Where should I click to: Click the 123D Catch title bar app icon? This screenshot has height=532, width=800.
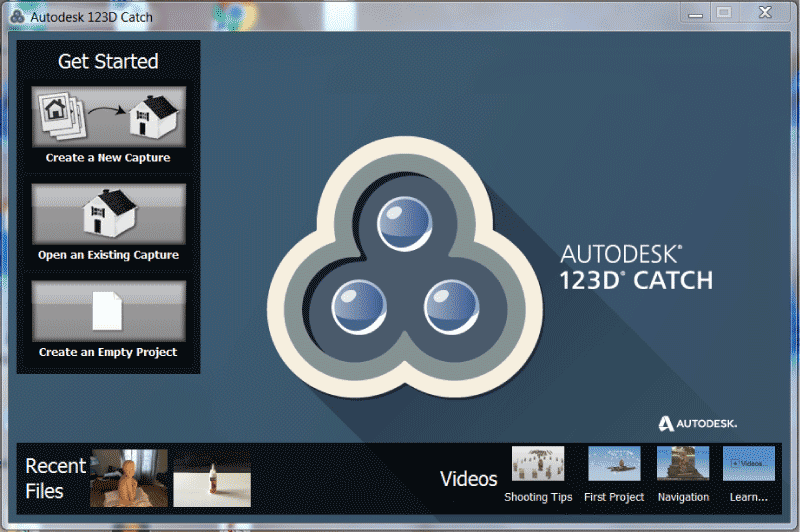pos(17,17)
